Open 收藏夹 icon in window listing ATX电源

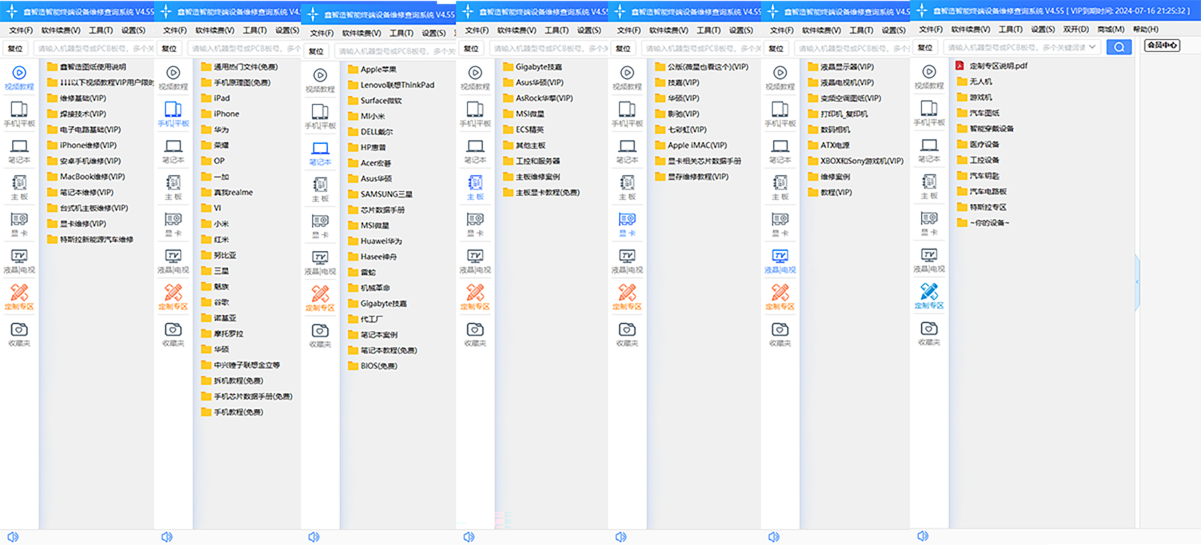click(x=781, y=330)
